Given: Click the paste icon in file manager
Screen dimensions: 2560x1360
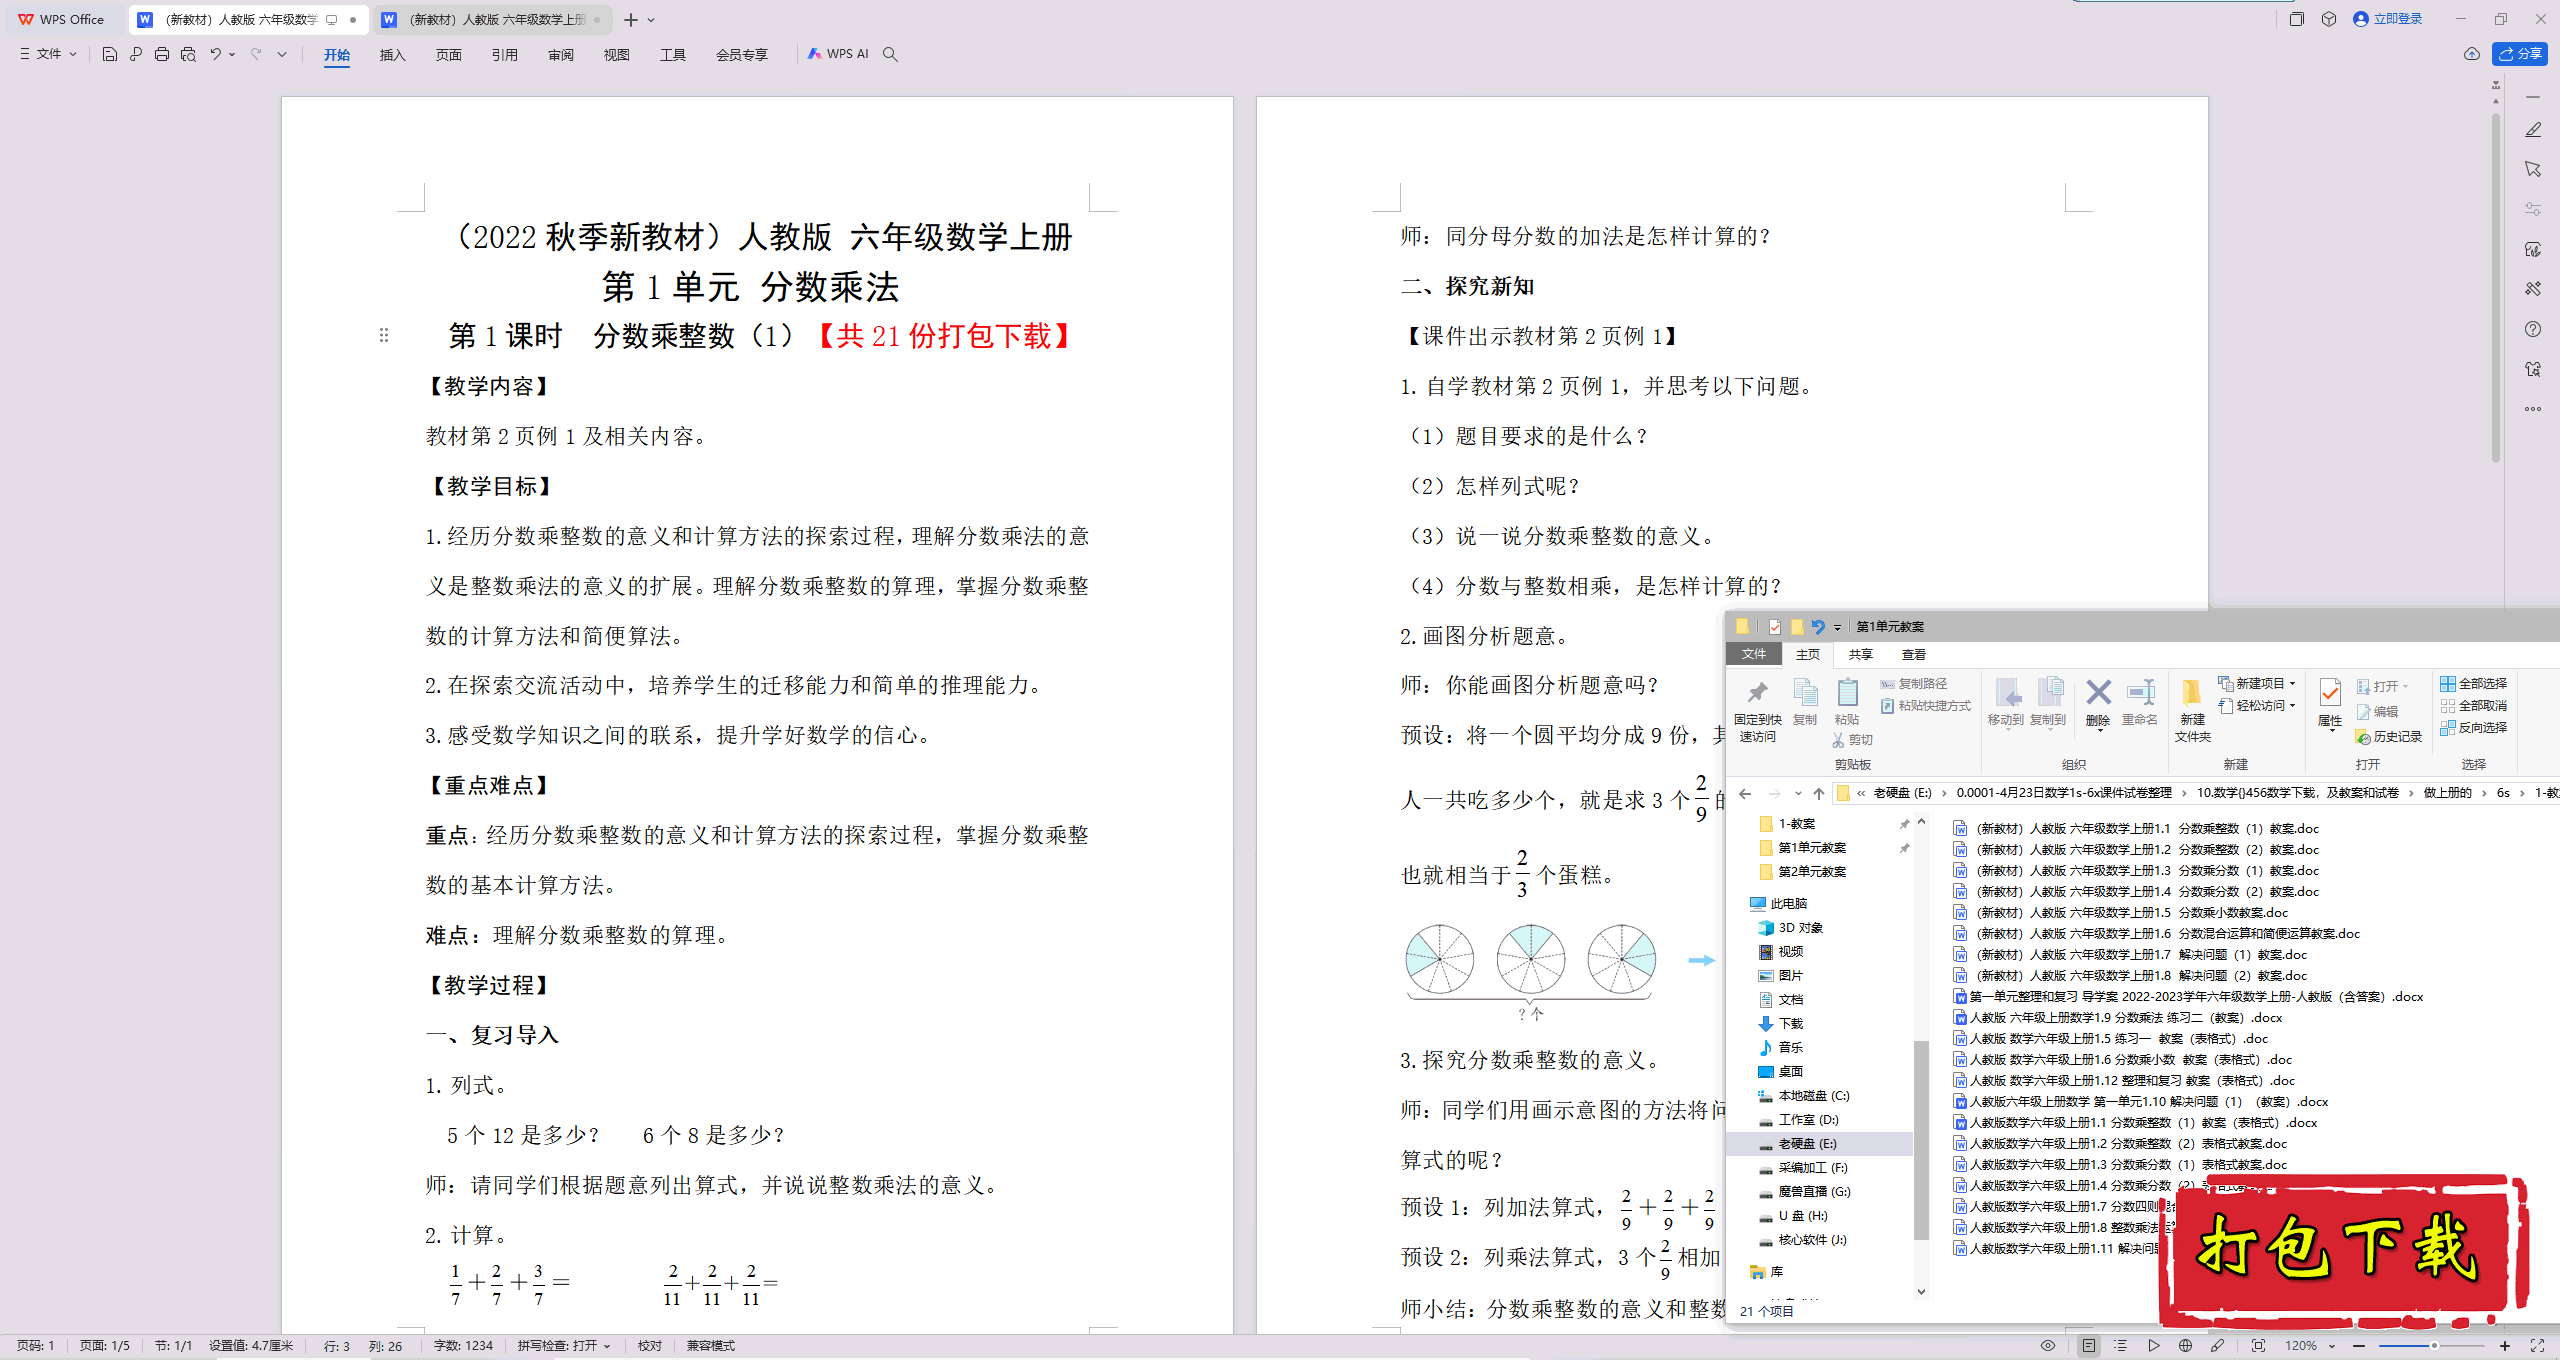Looking at the screenshot, I should click(x=1844, y=699).
